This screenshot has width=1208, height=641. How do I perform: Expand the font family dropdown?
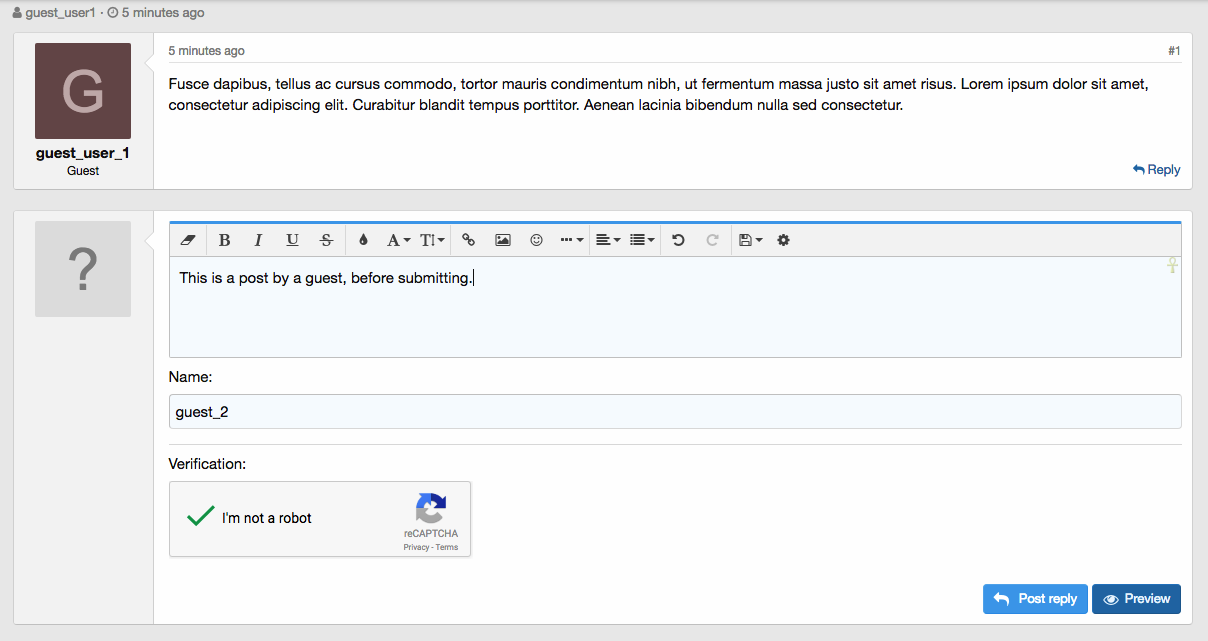point(399,240)
